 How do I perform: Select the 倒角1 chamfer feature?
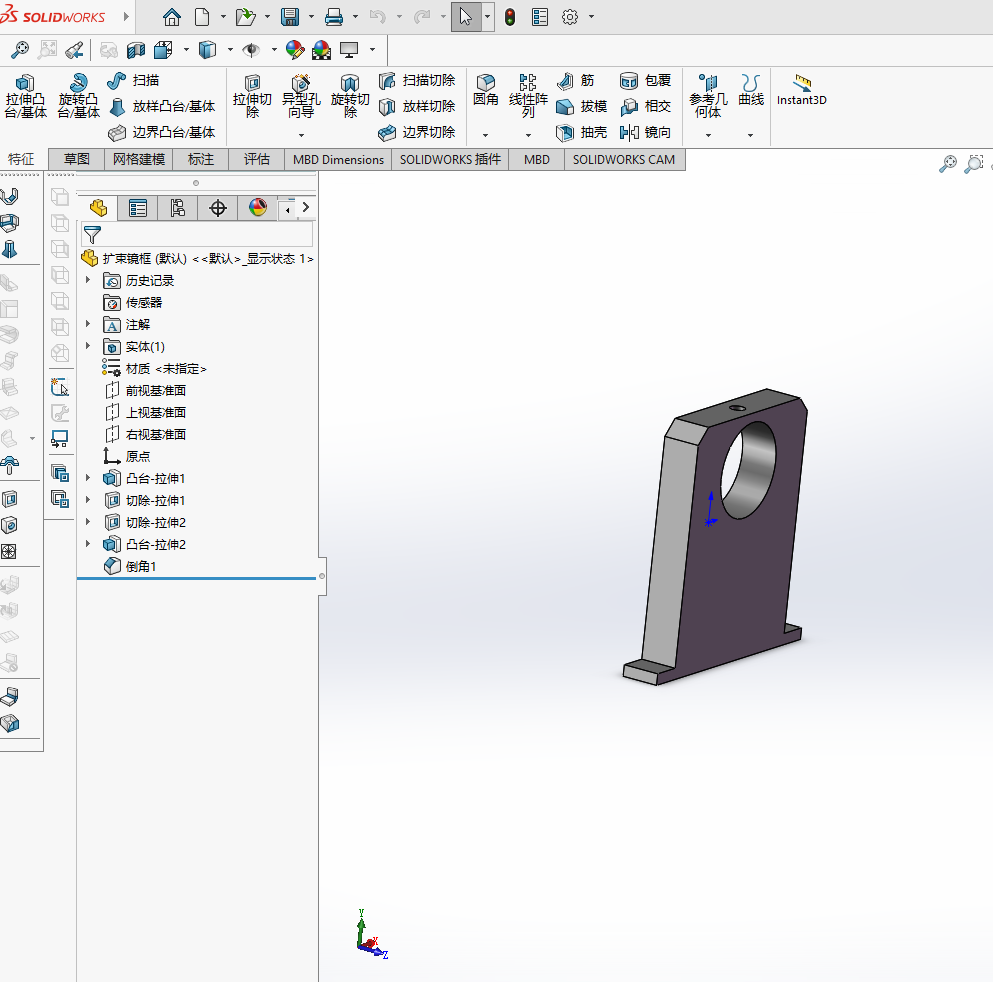click(x=130, y=567)
